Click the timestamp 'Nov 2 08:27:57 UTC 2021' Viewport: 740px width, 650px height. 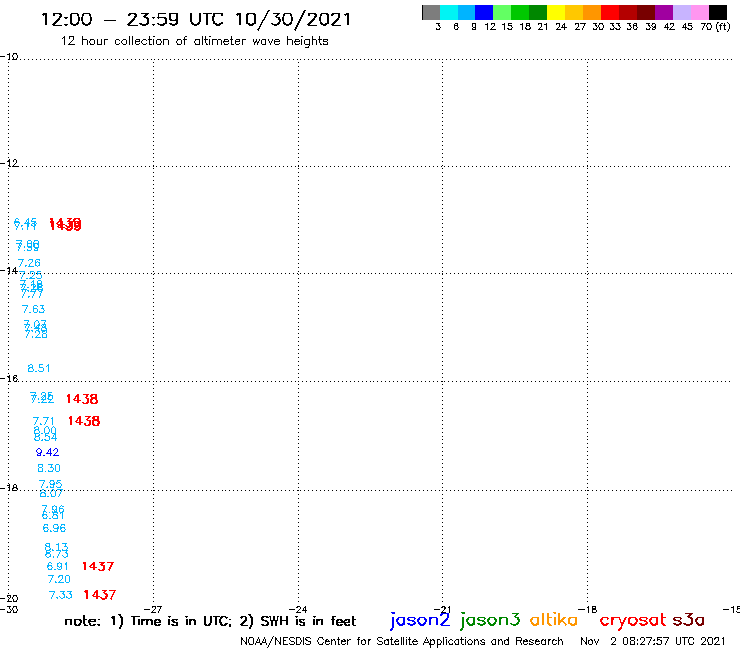pyautogui.click(x=653, y=641)
